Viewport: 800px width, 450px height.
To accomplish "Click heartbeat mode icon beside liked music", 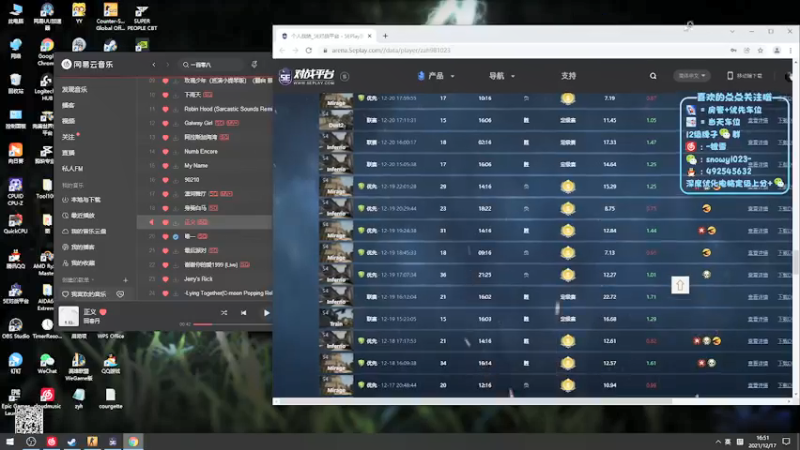I will [x=120, y=294].
